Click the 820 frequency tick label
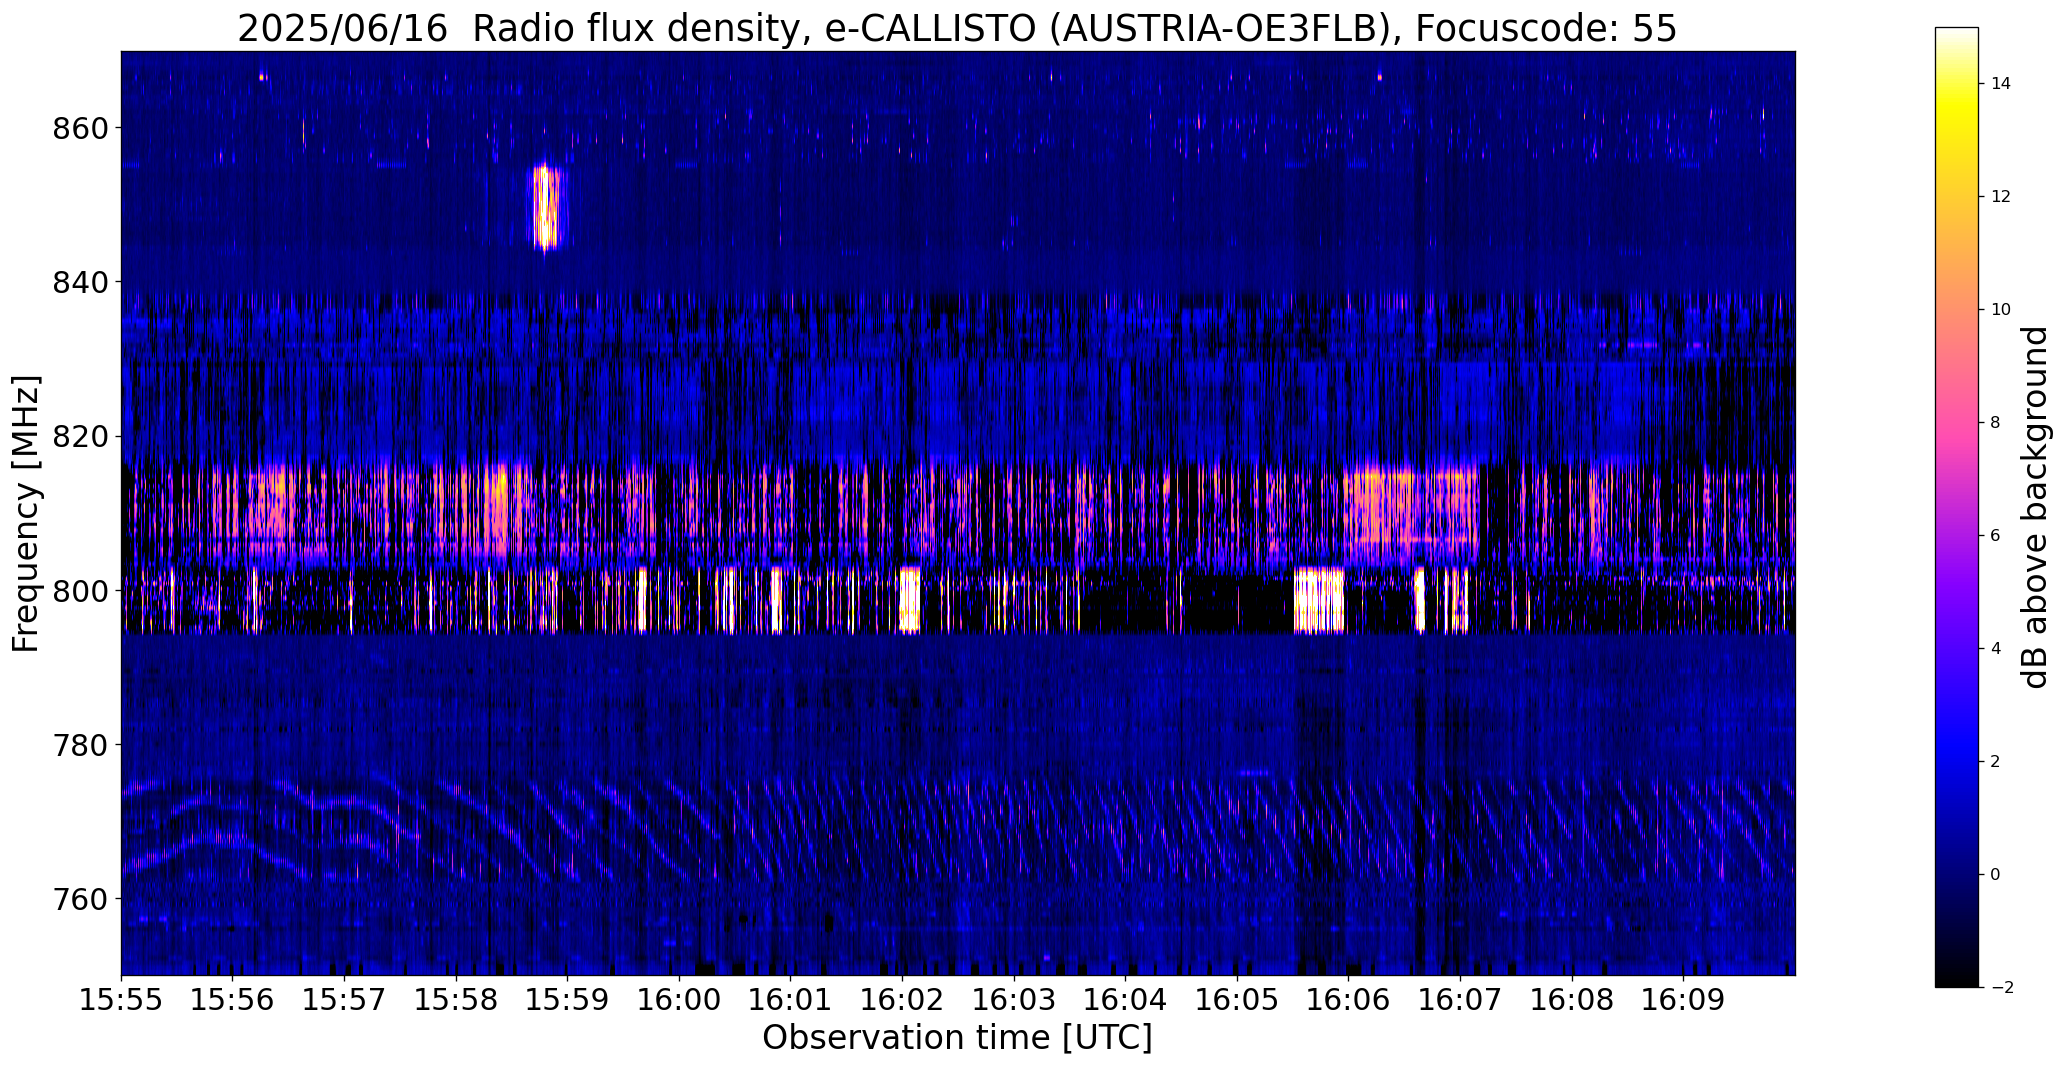Screen dimensions: 2066x1067 [x=79, y=437]
